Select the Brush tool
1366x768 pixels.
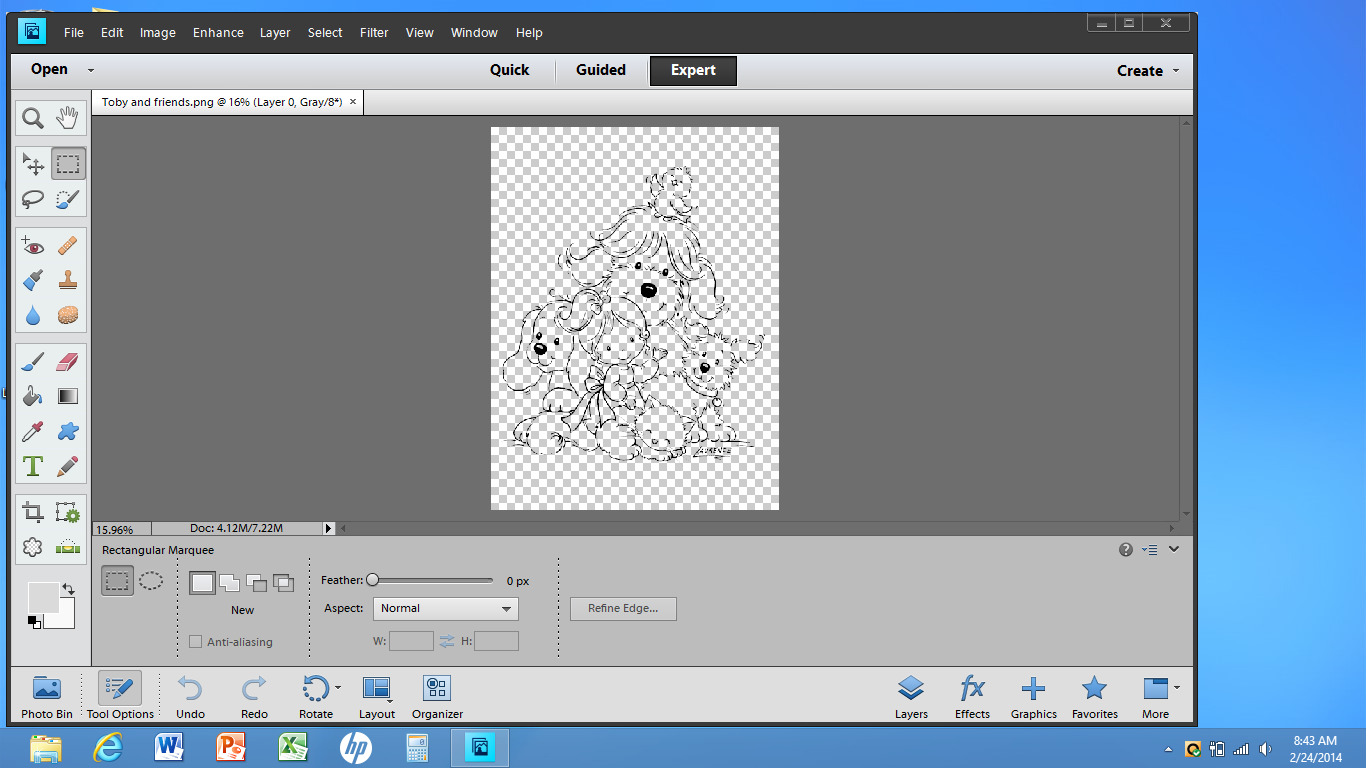(33, 361)
